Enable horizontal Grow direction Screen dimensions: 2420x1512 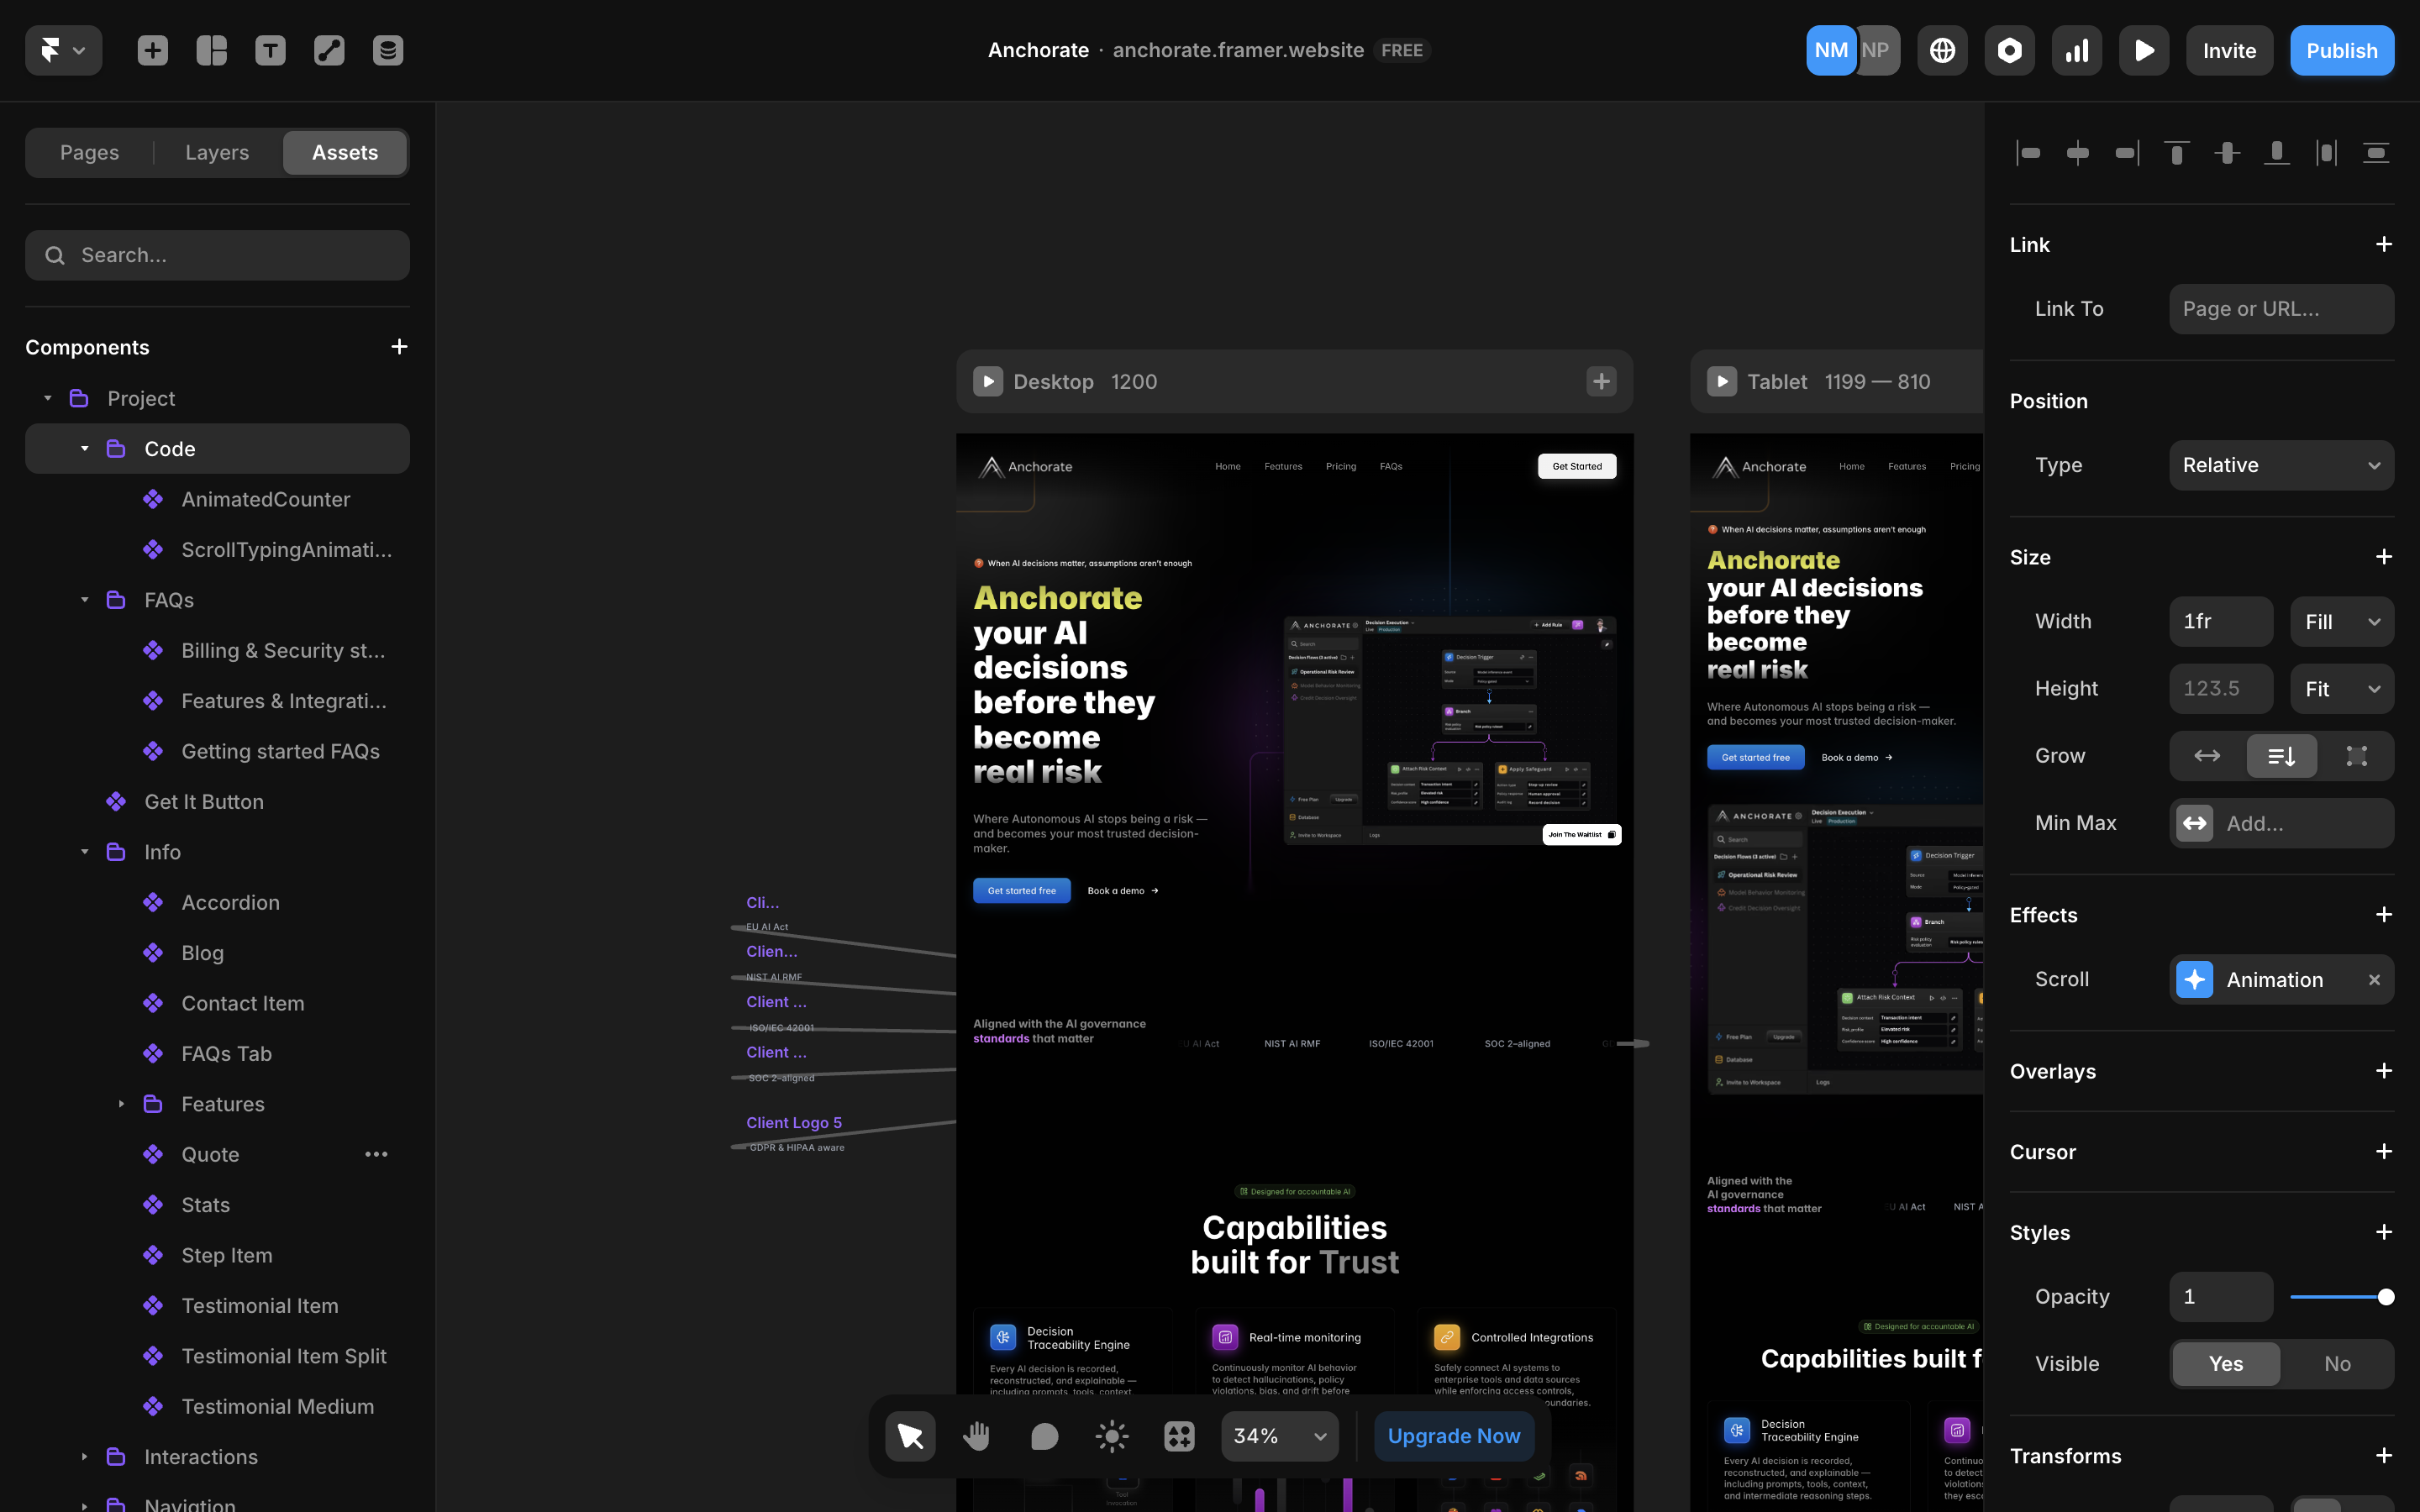point(2207,756)
